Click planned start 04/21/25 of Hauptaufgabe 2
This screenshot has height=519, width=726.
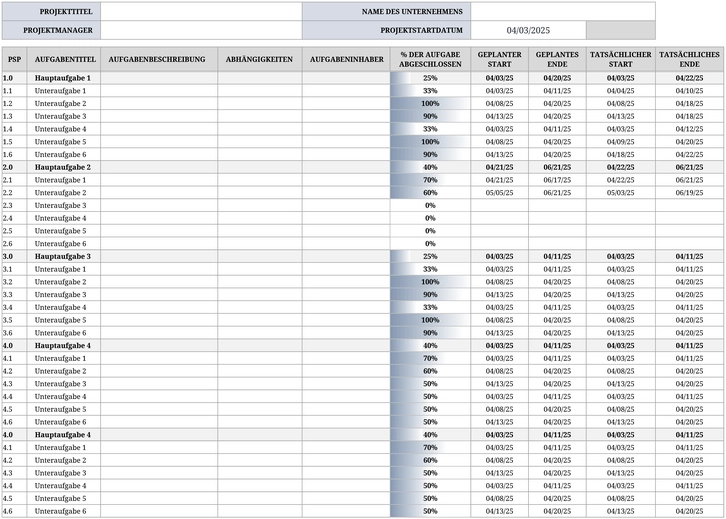500,167
